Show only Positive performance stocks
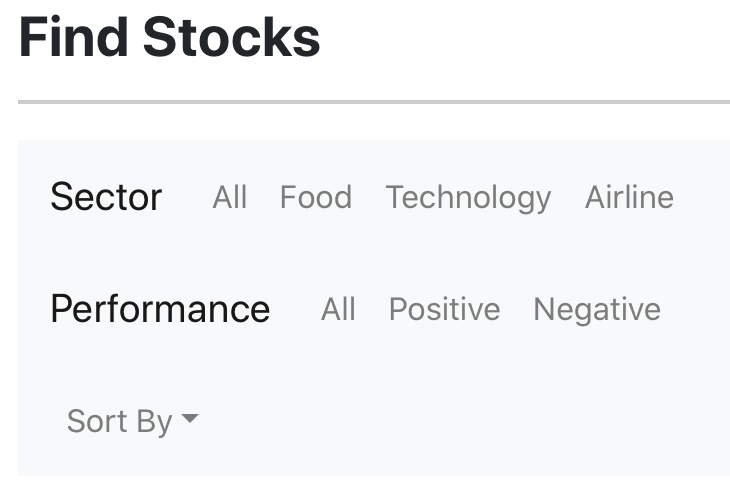 pyautogui.click(x=445, y=309)
